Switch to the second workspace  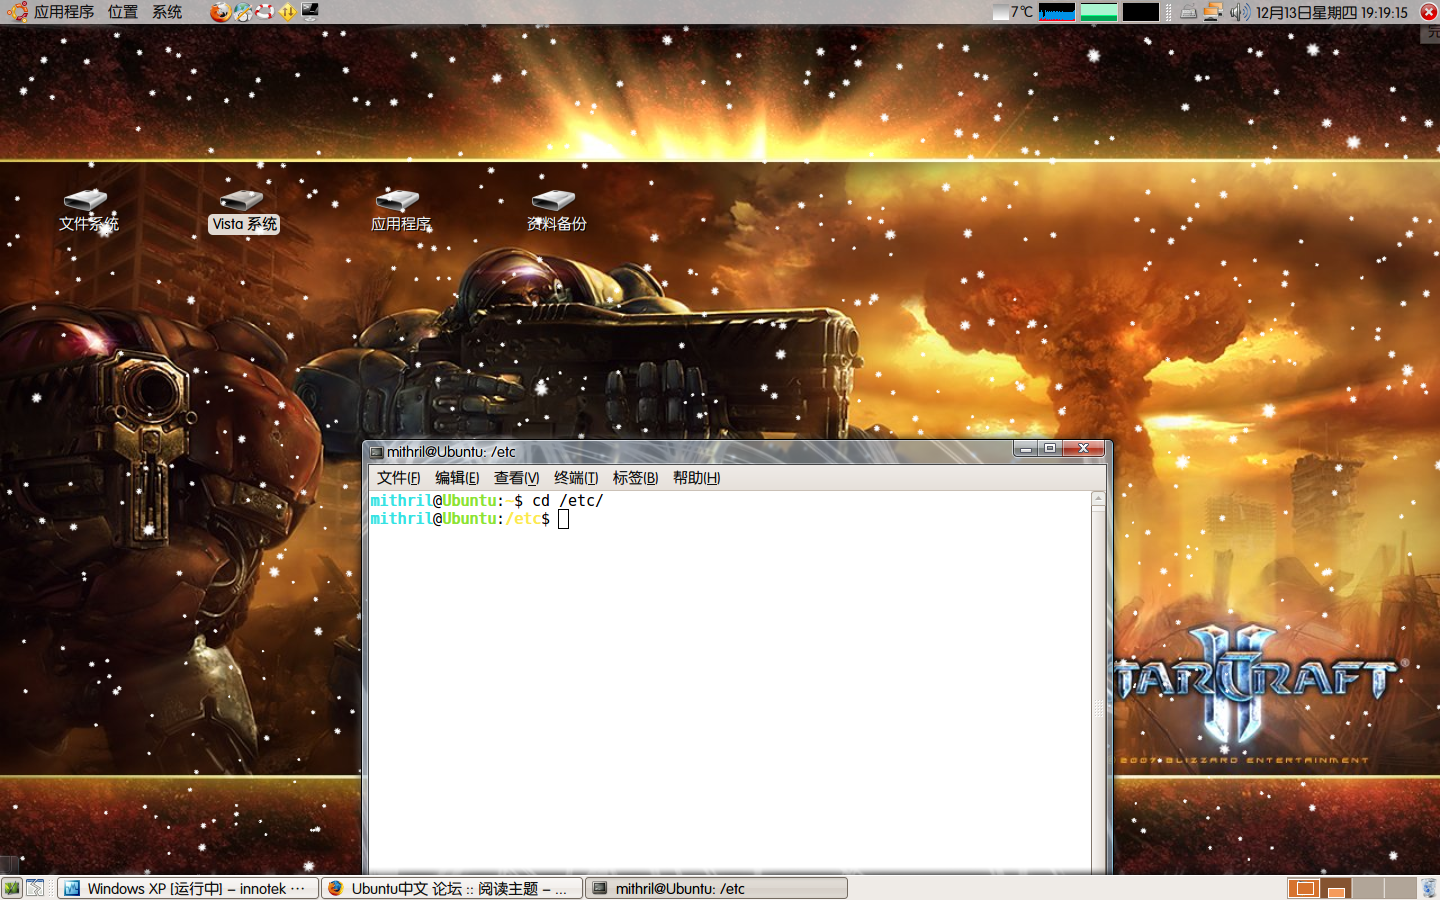click(1336, 888)
